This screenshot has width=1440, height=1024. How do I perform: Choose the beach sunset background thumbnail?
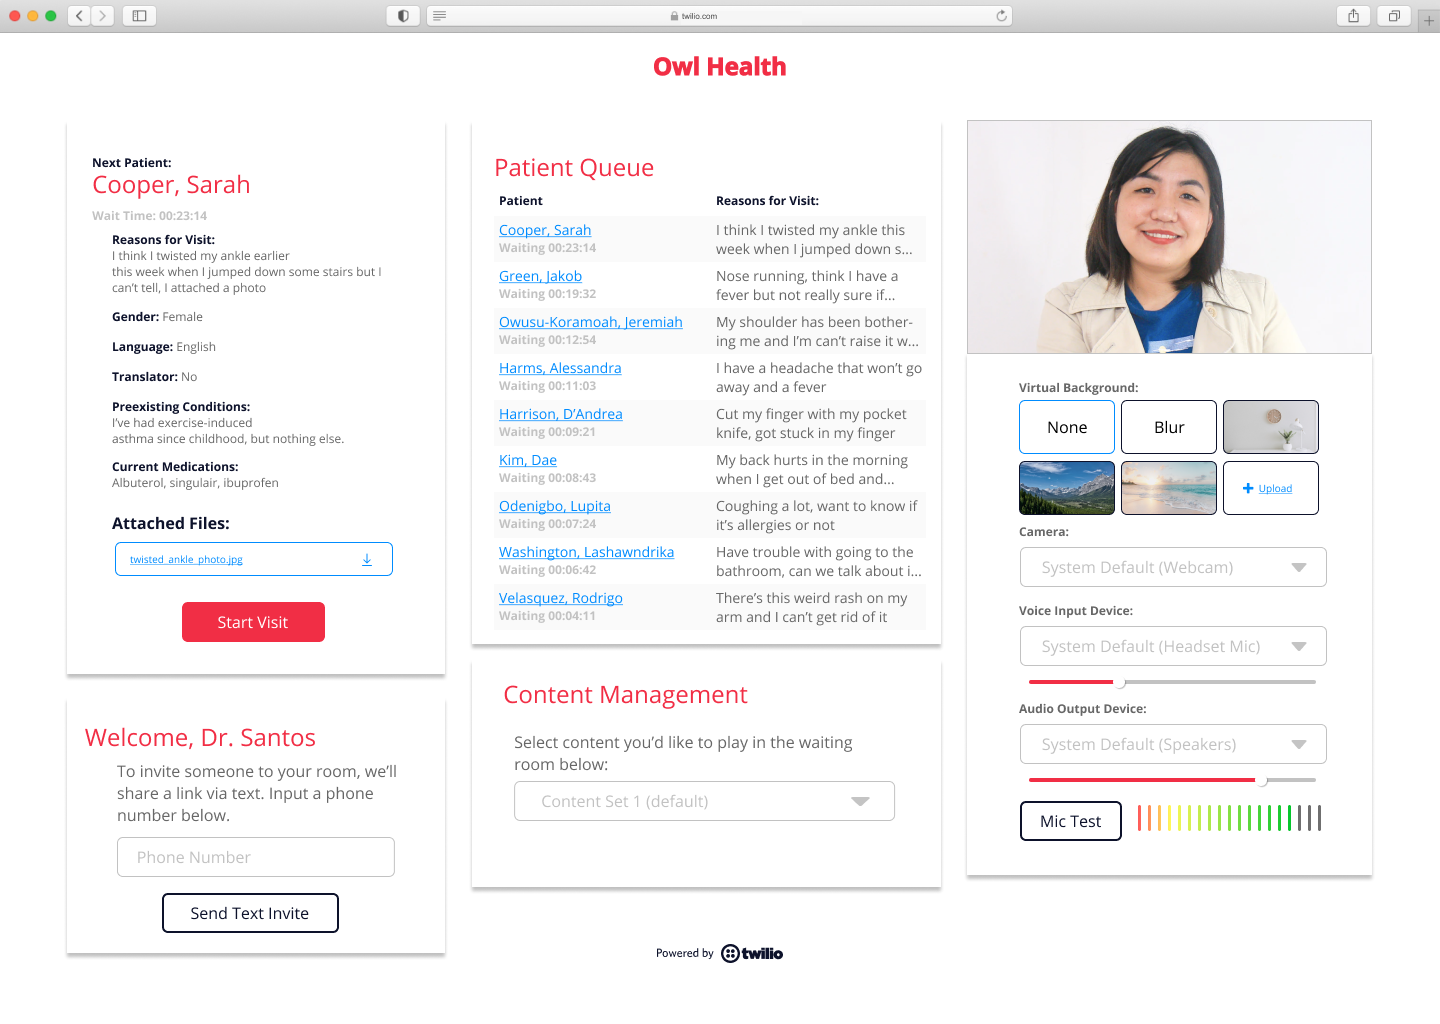pyautogui.click(x=1169, y=488)
